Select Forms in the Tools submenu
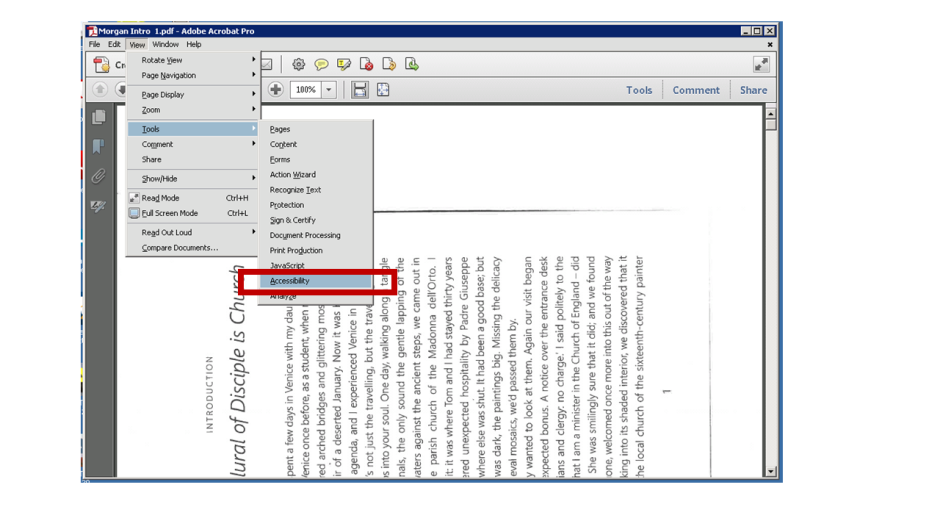Image resolution: width=940 pixels, height=529 pixels. 316,160
